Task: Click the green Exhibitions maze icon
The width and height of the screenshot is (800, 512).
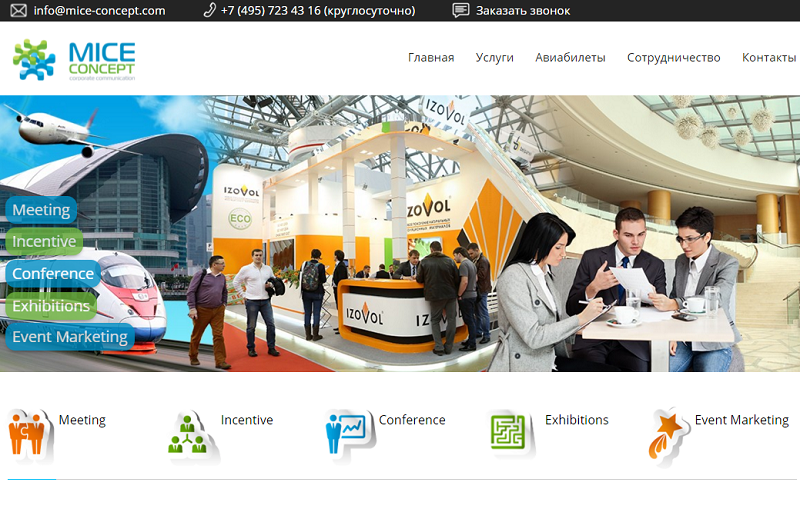Action: 510,432
